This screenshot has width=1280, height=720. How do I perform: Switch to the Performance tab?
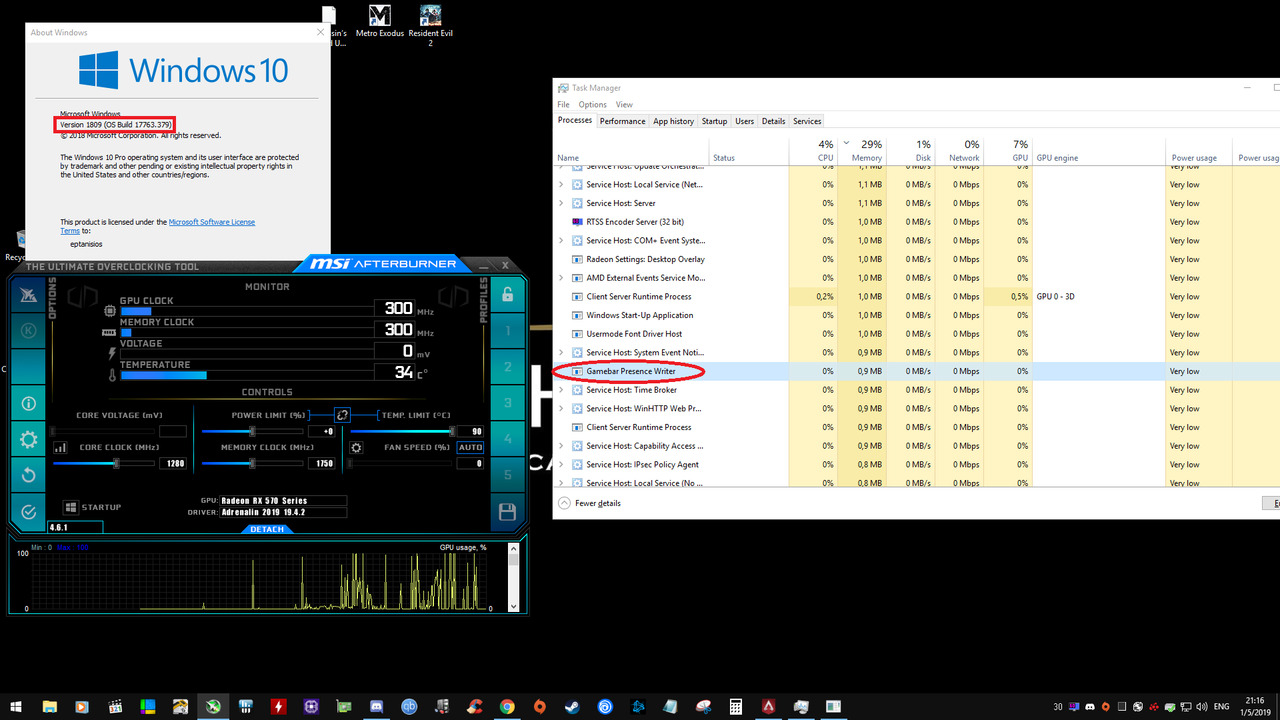pyautogui.click(x=623, y=121)
